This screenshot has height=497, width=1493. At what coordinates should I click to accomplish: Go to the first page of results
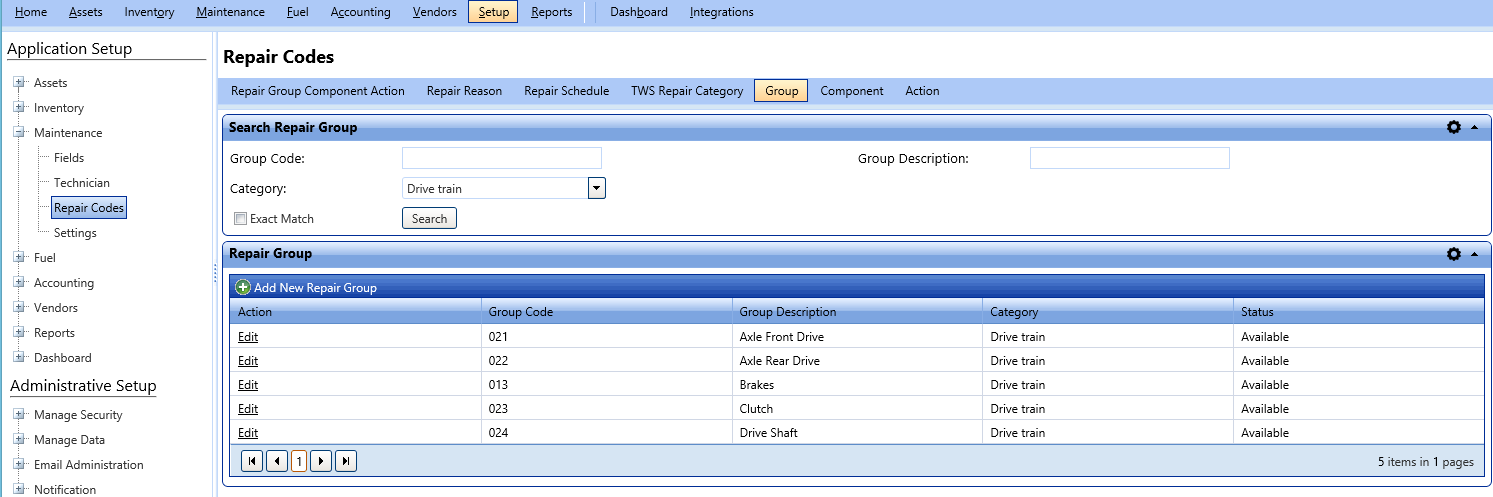pos(252,461)
